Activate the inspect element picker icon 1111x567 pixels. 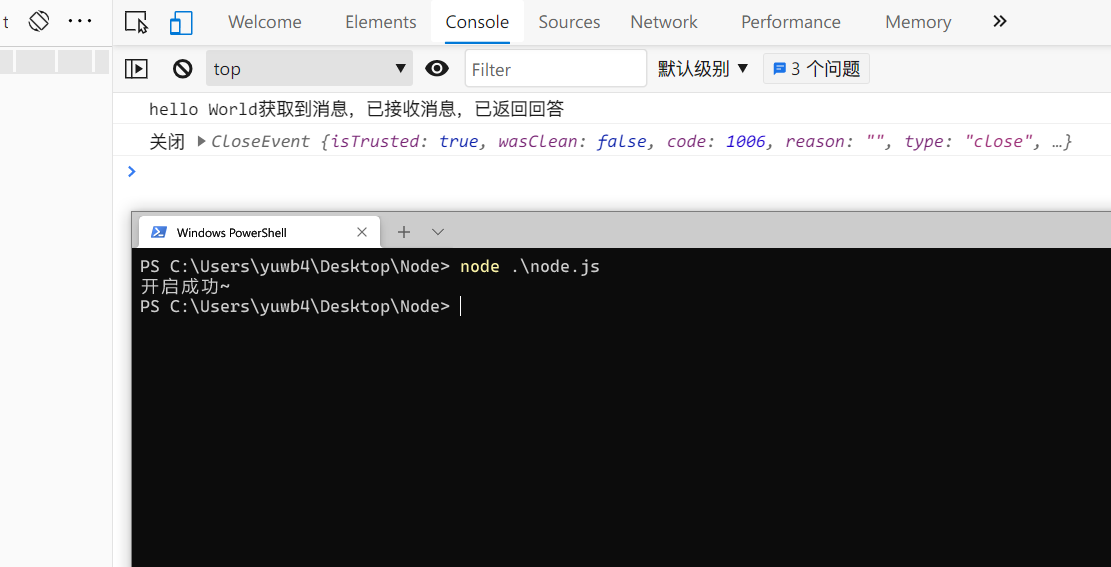(x=136, y=22)
